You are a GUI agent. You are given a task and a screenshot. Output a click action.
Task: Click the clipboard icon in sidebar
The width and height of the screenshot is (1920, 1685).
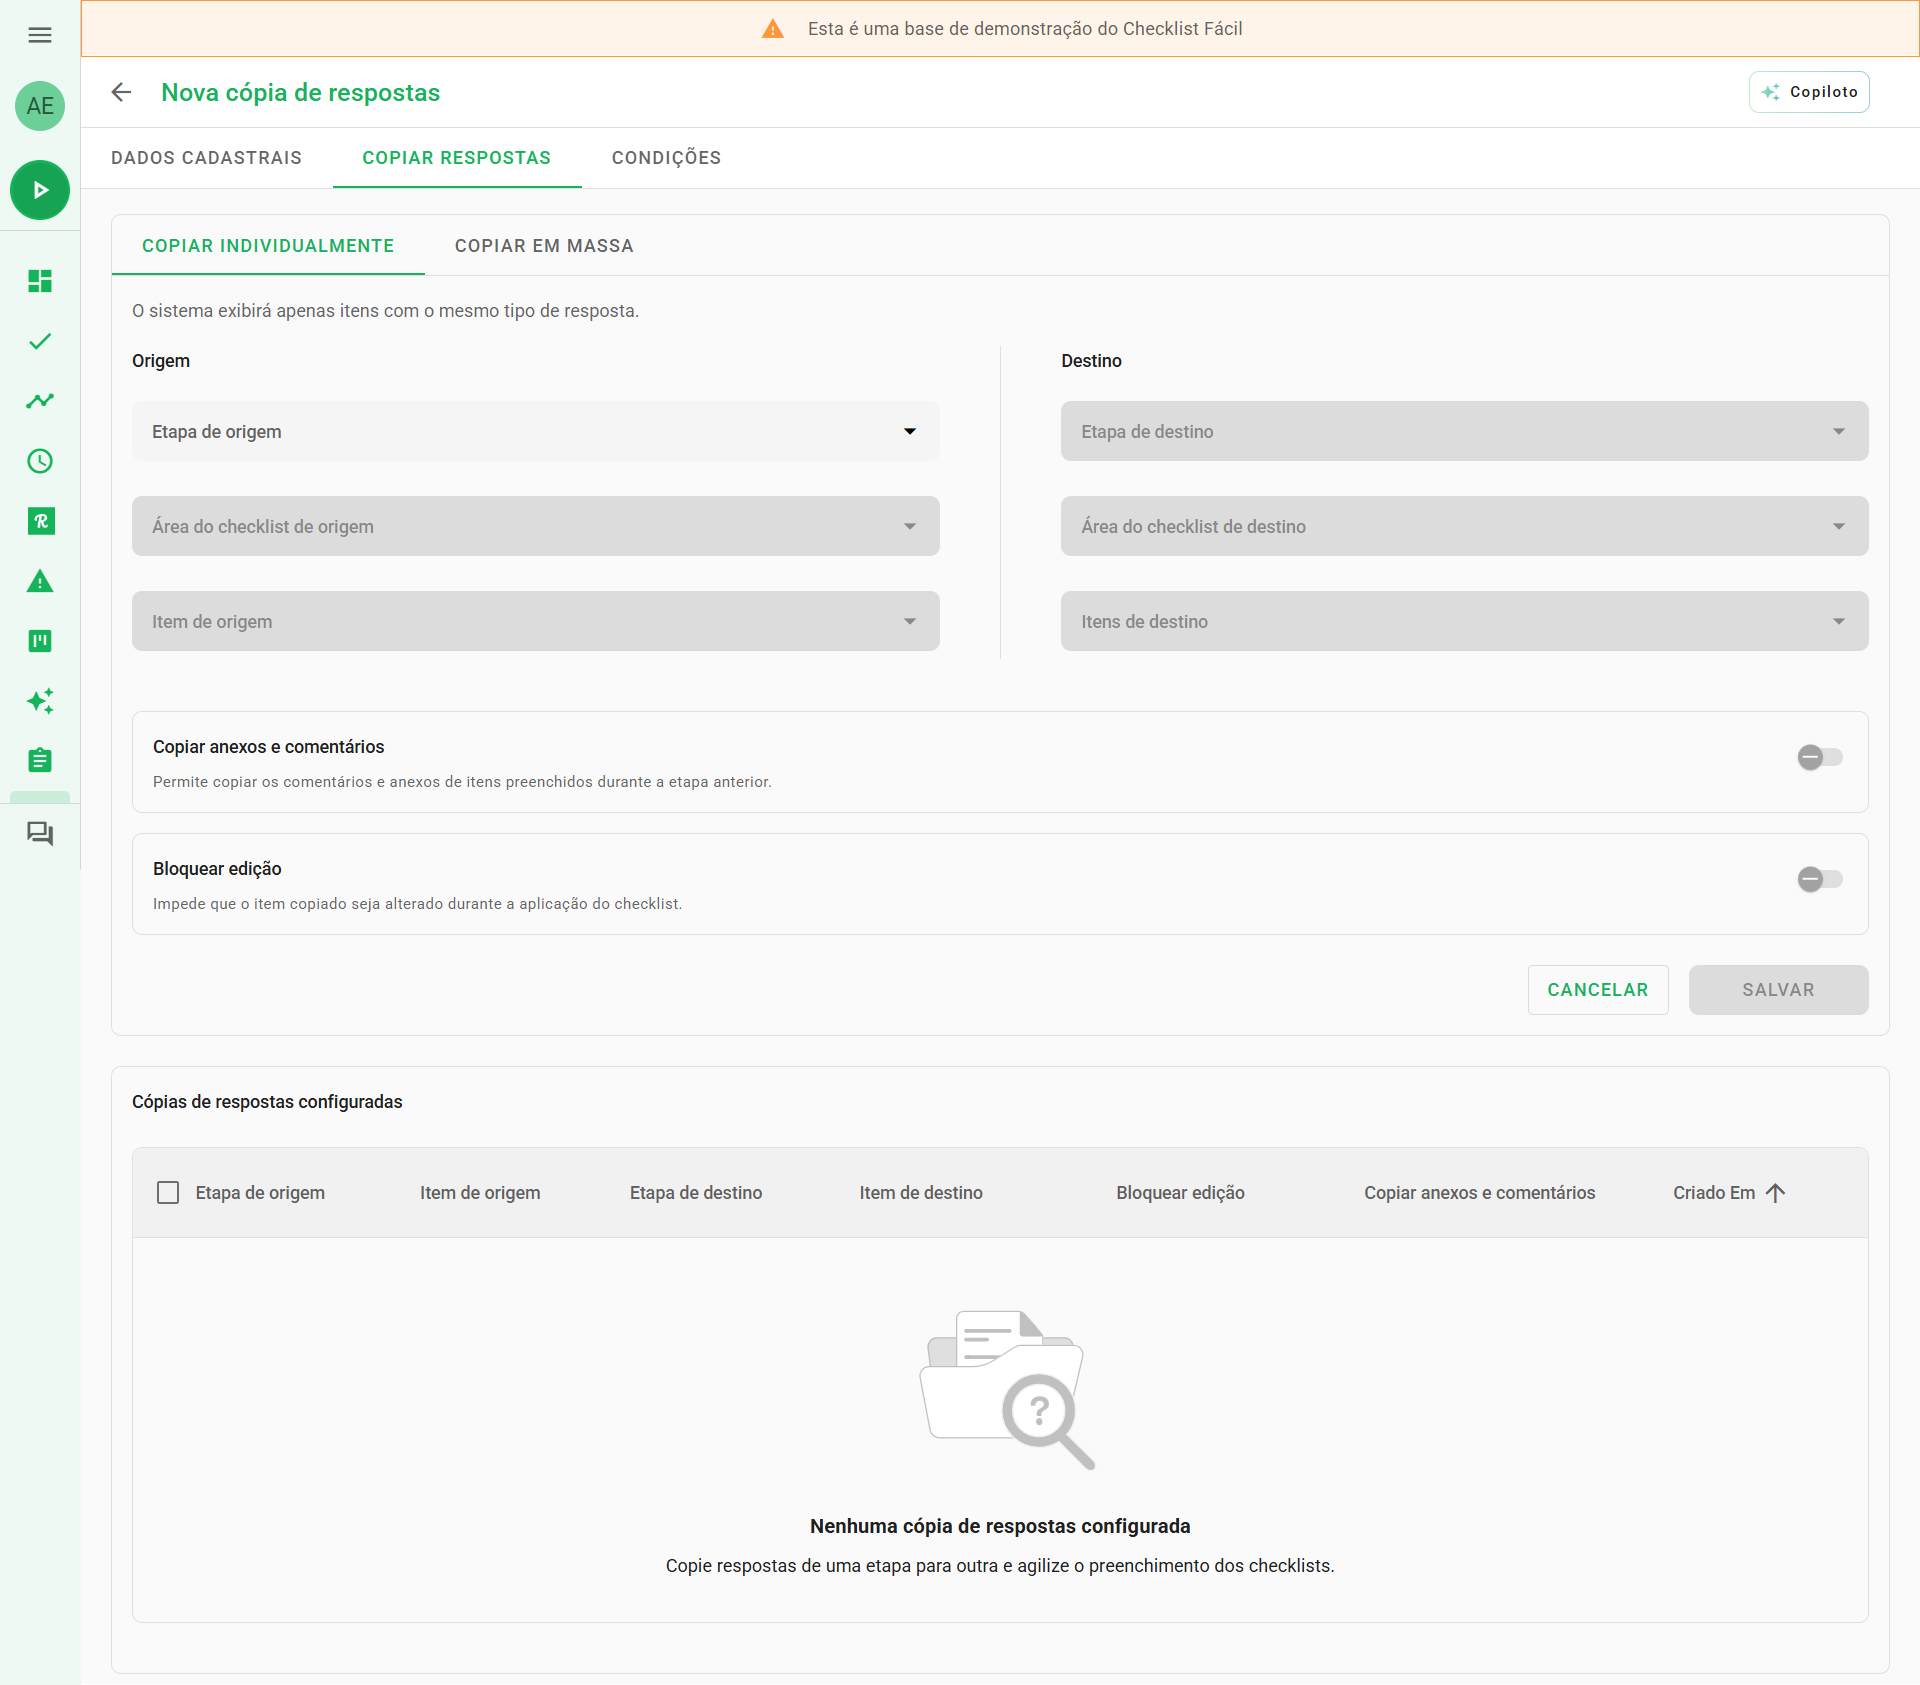point(40,760)
